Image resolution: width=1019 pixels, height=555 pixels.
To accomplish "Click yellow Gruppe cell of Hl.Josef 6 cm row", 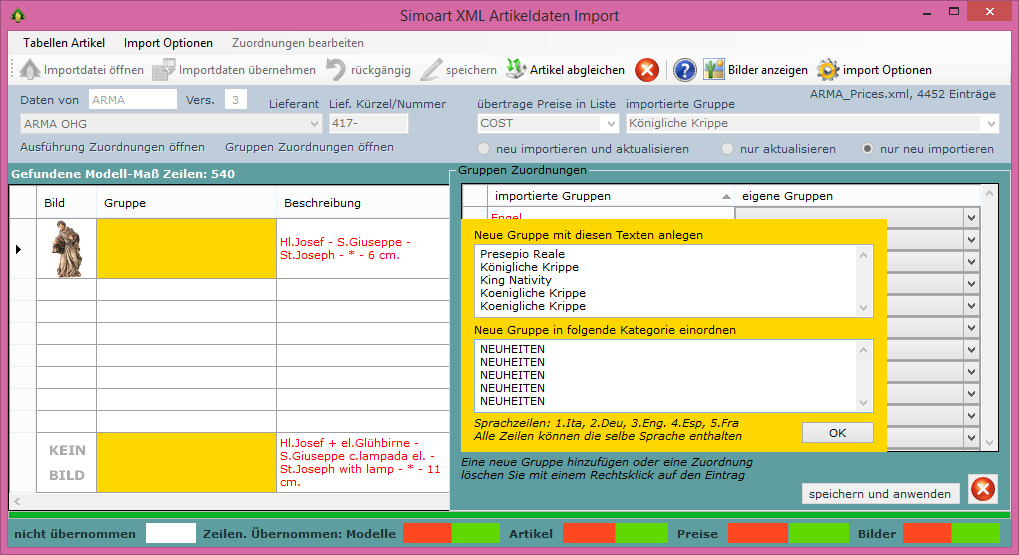I will (187, 249).
